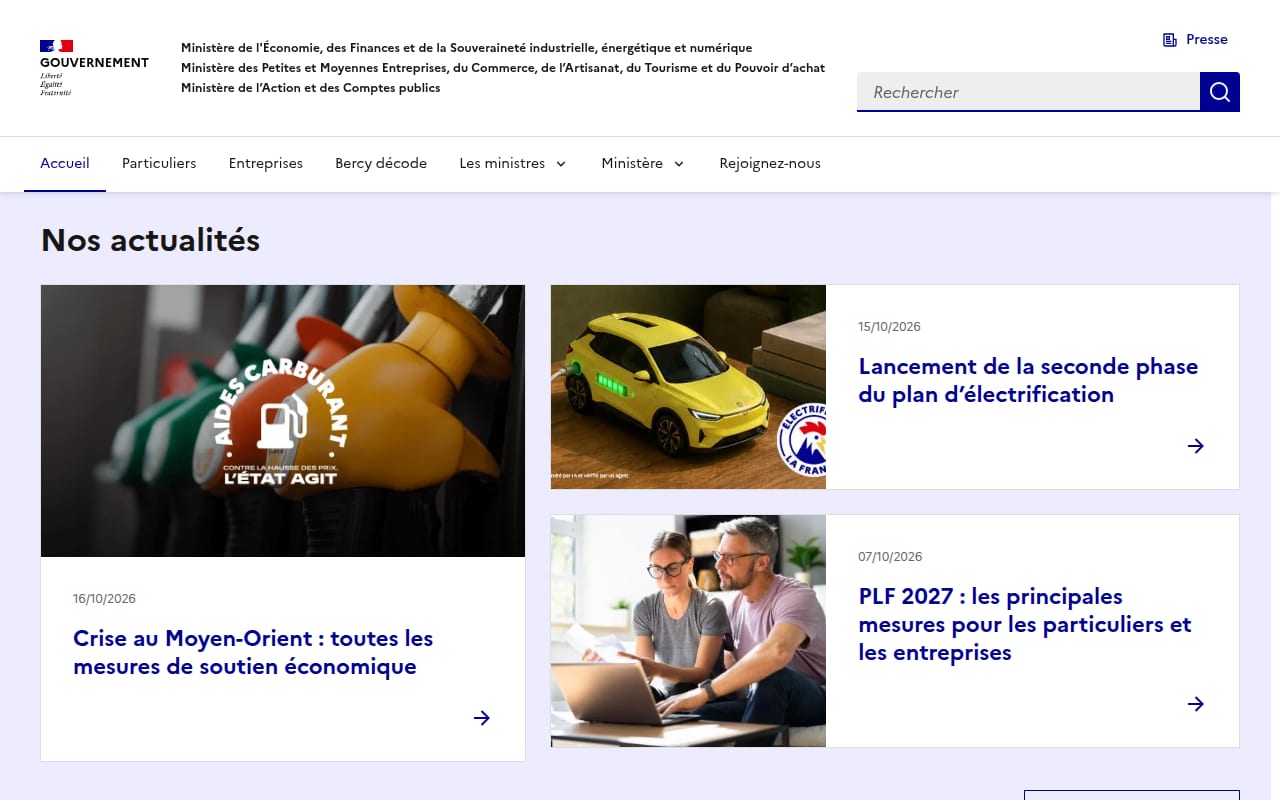The height and width of the screenshot is (800, 1280).
Task: Expand the Ministère dropdown menu
Action: pyautogui.click(x=643, y=163)
